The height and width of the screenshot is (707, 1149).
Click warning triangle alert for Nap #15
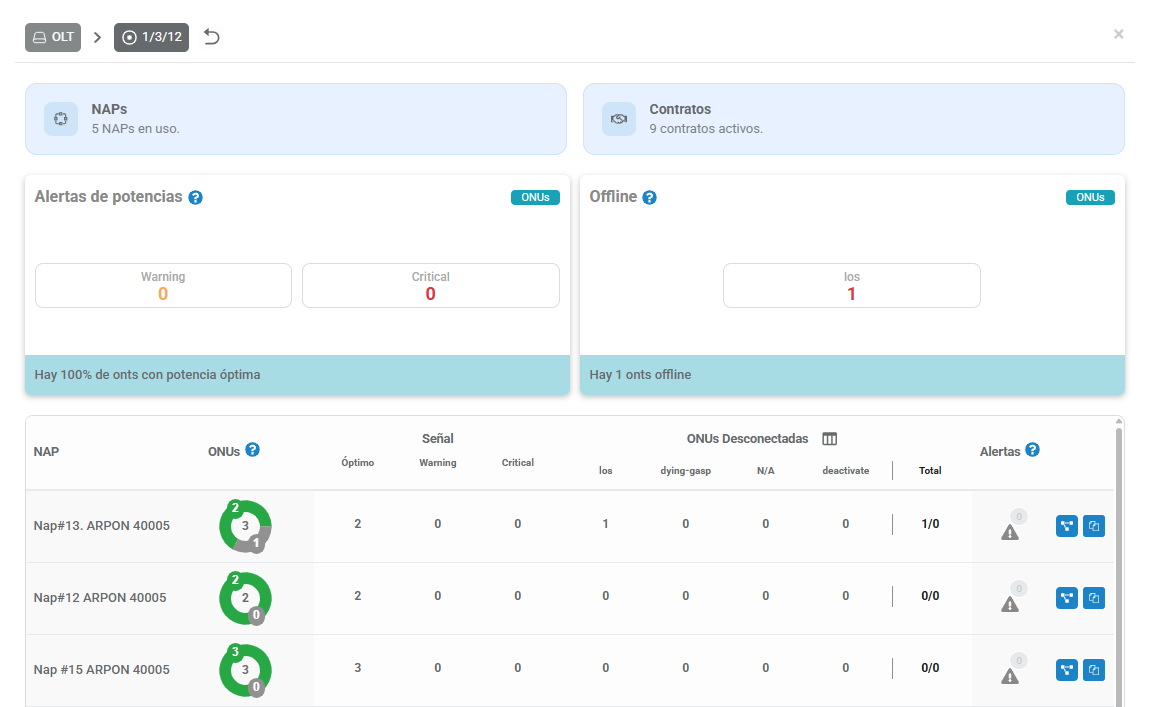1010,676
